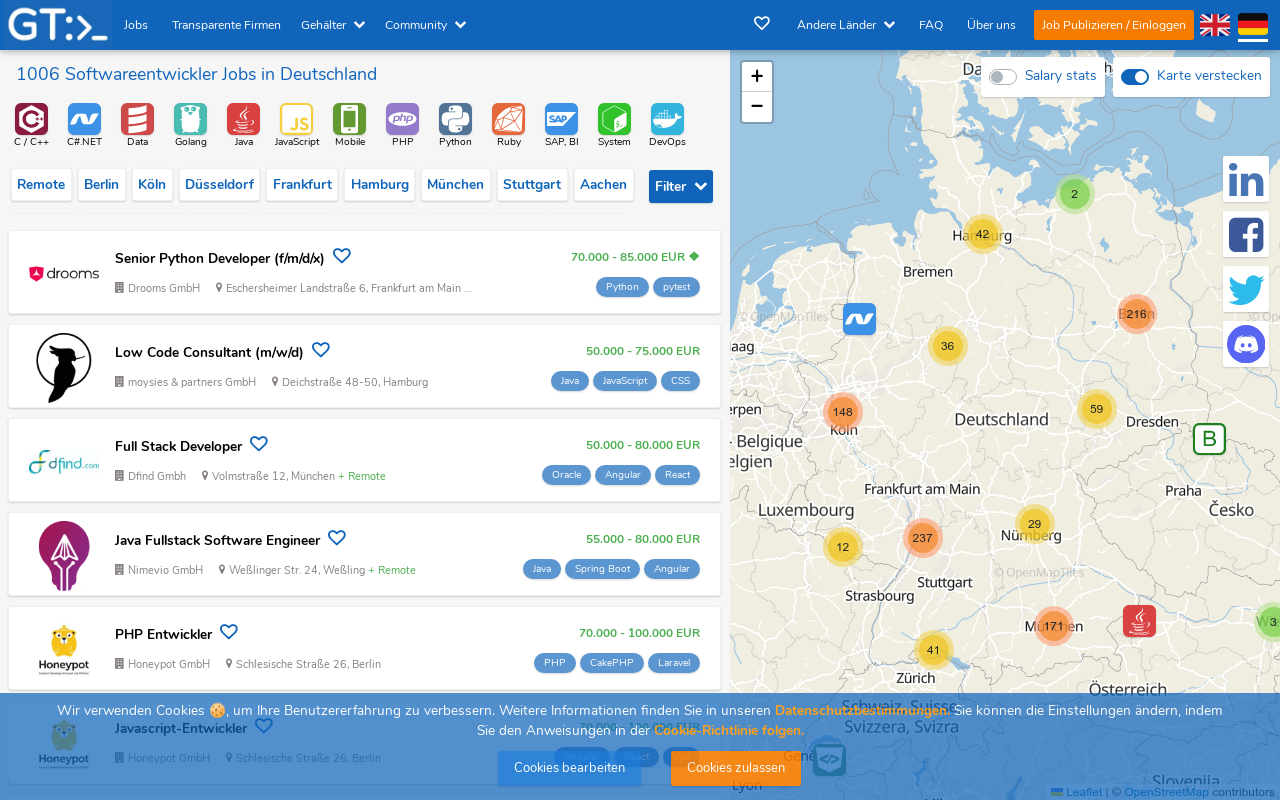Click the Spring Boot skill tag
Viewport: 1280px width, 800px height.
602,569
